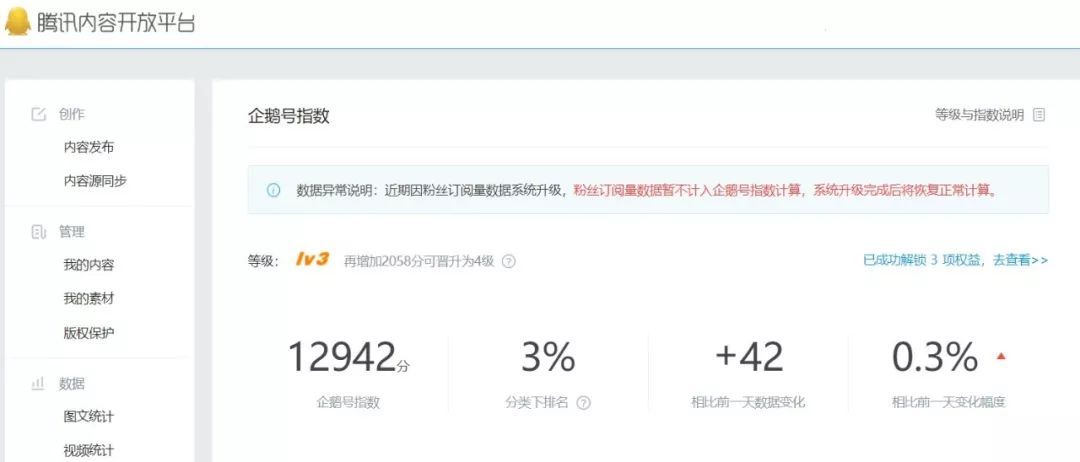This screenshot has height=462, width=1080.
Task: Click the 创作 section header
Action: coord(72,114)
